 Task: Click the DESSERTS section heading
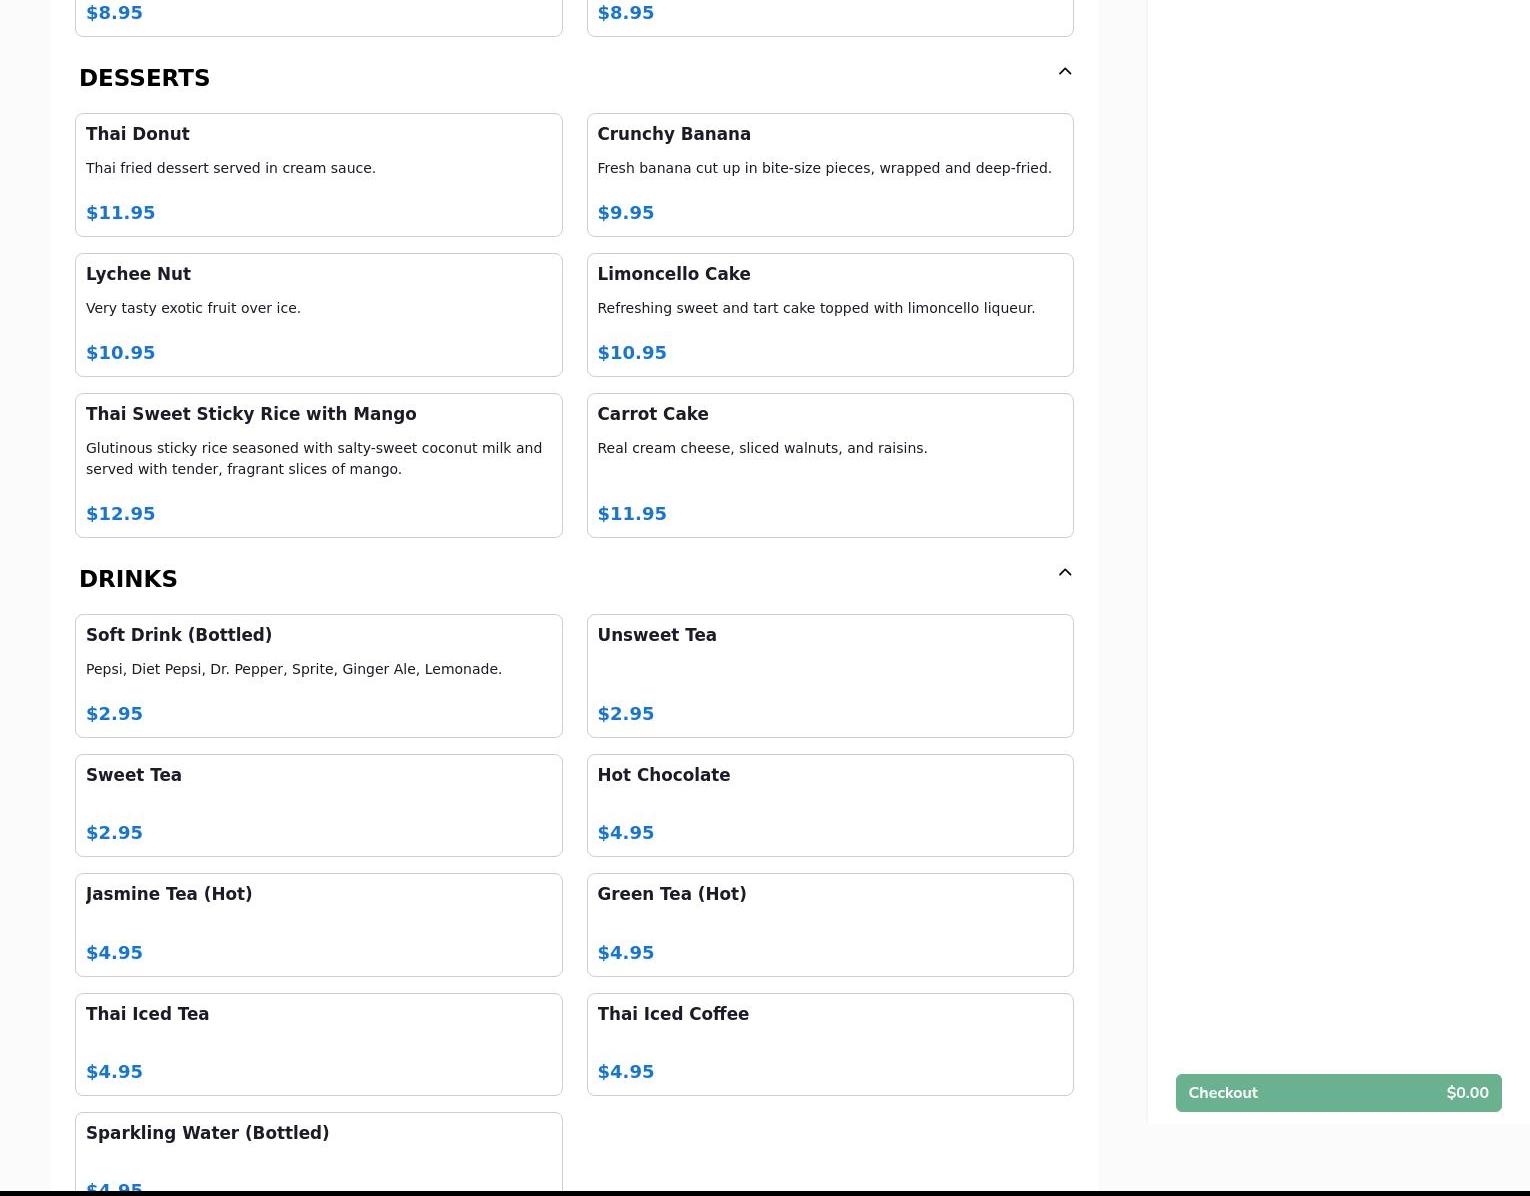(x=145, y=78)
